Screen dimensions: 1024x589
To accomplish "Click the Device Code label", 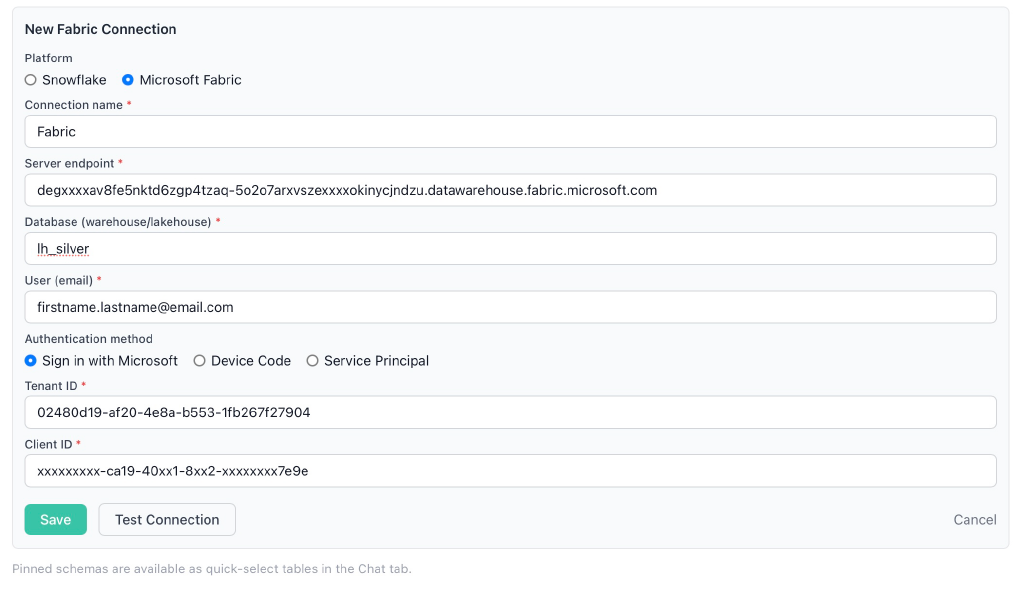I will pyautogui.click(x=251, y=360).
